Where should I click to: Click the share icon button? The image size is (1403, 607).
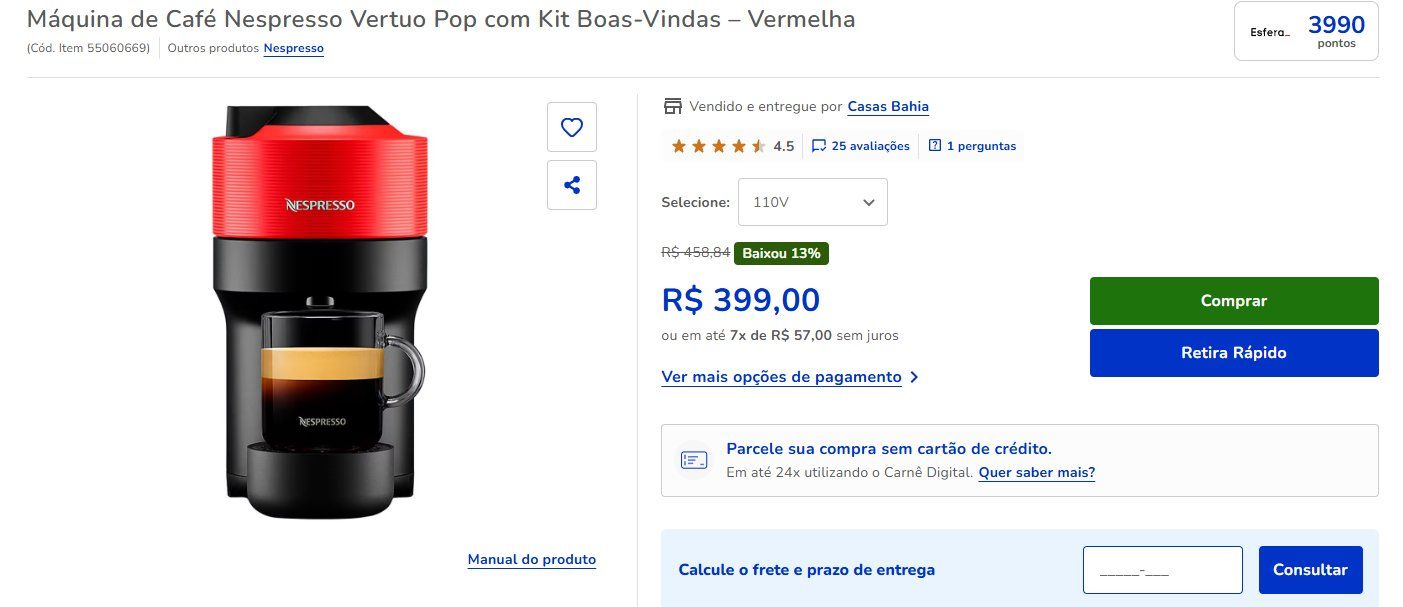point(572,185)
